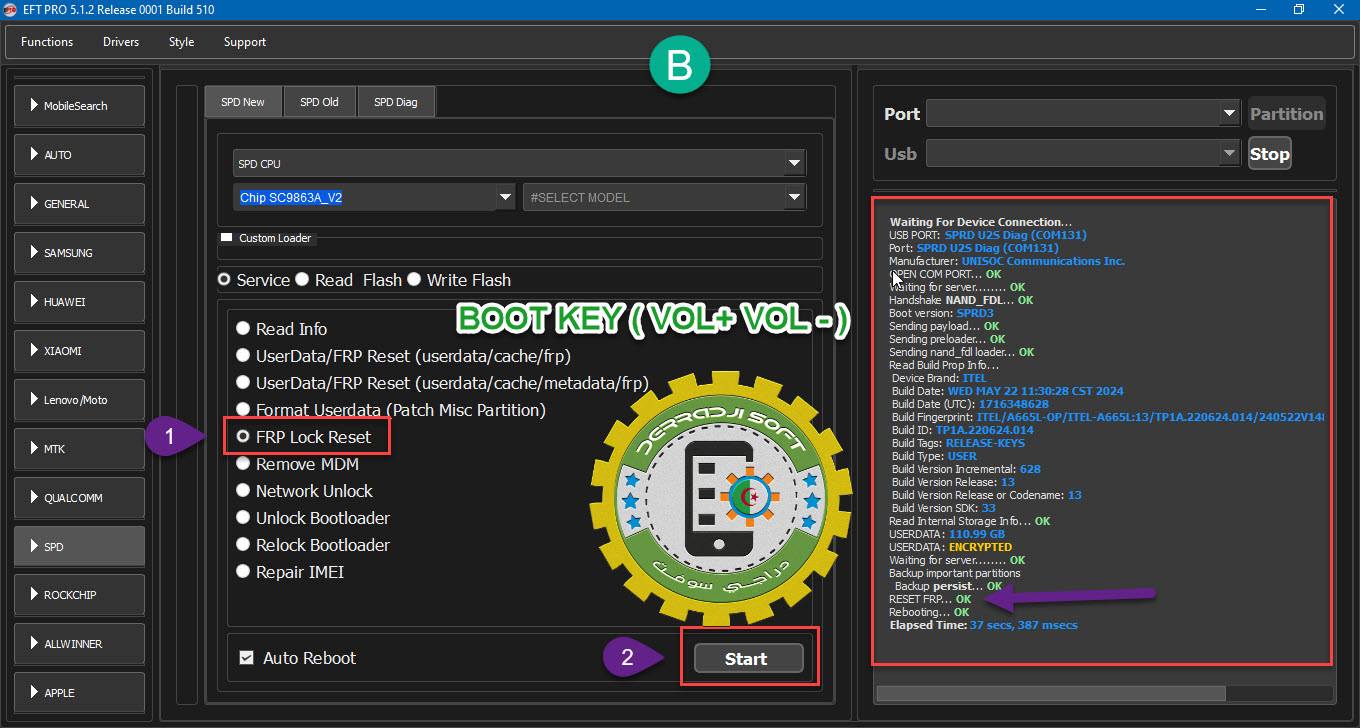Open the ALLWINNER sidebar section
This screenshot has width=1360, height=728.
click(x=79, y=644)
